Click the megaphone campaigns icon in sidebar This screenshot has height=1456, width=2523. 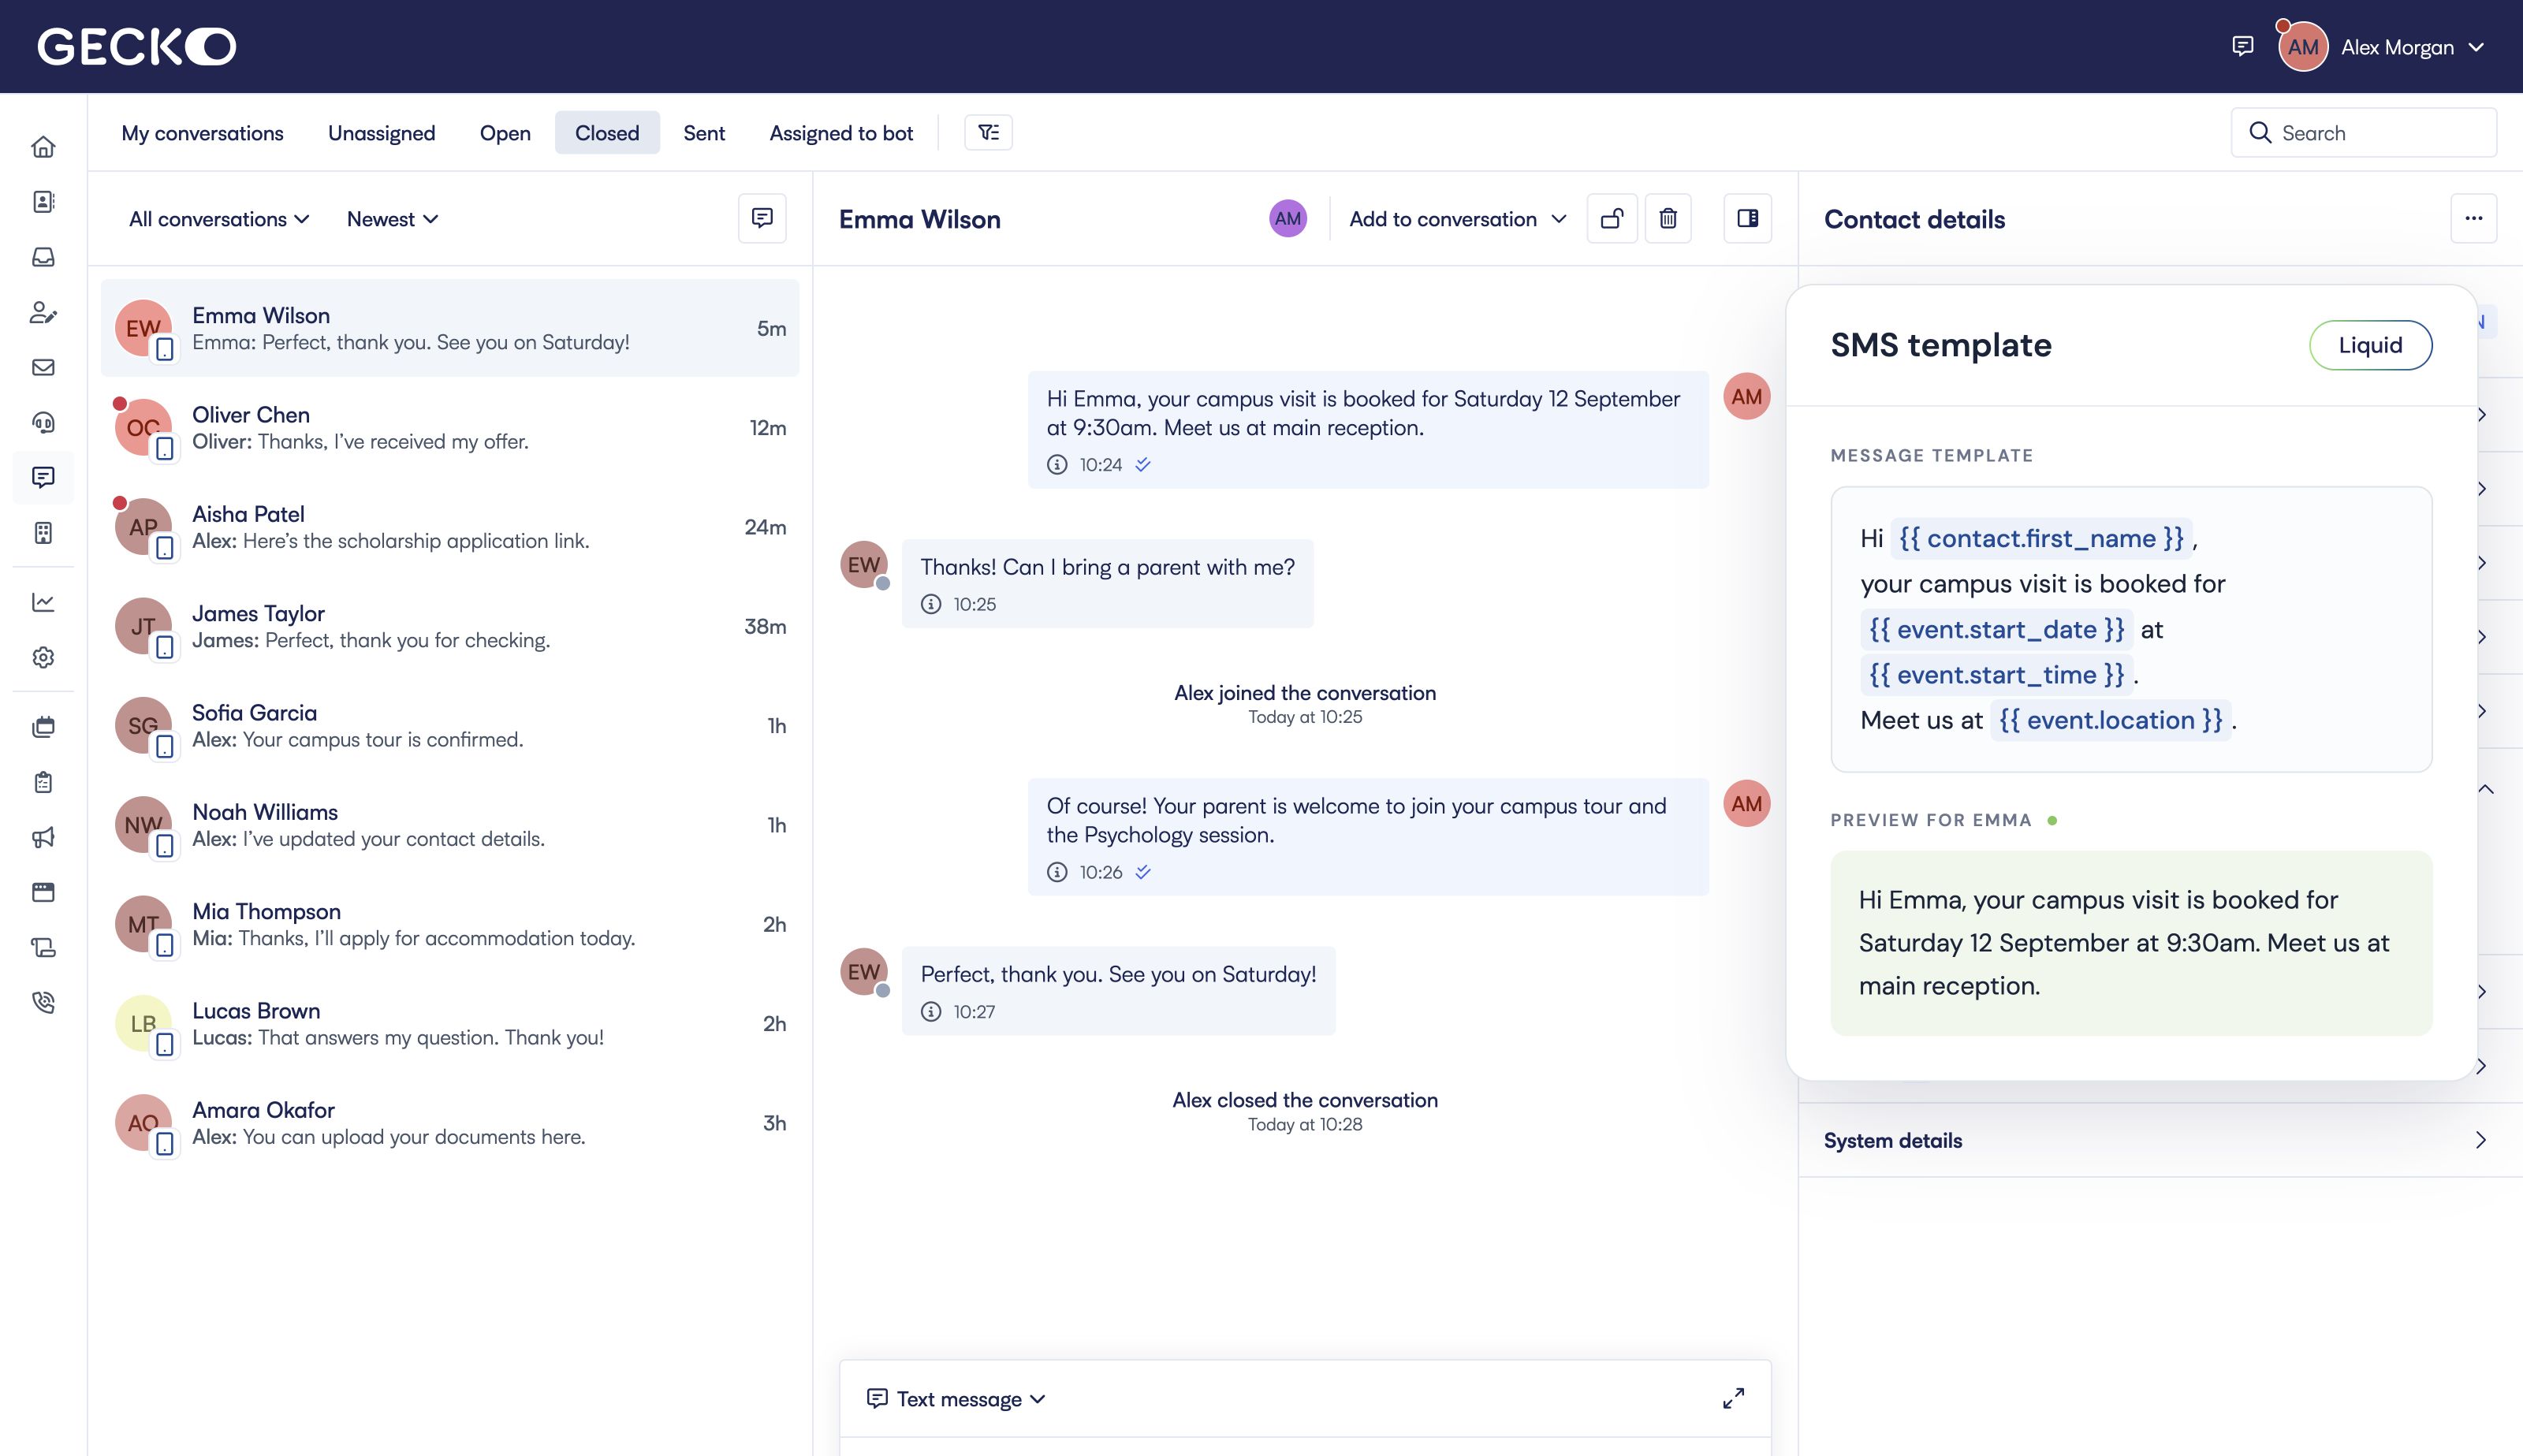[43, 837]
